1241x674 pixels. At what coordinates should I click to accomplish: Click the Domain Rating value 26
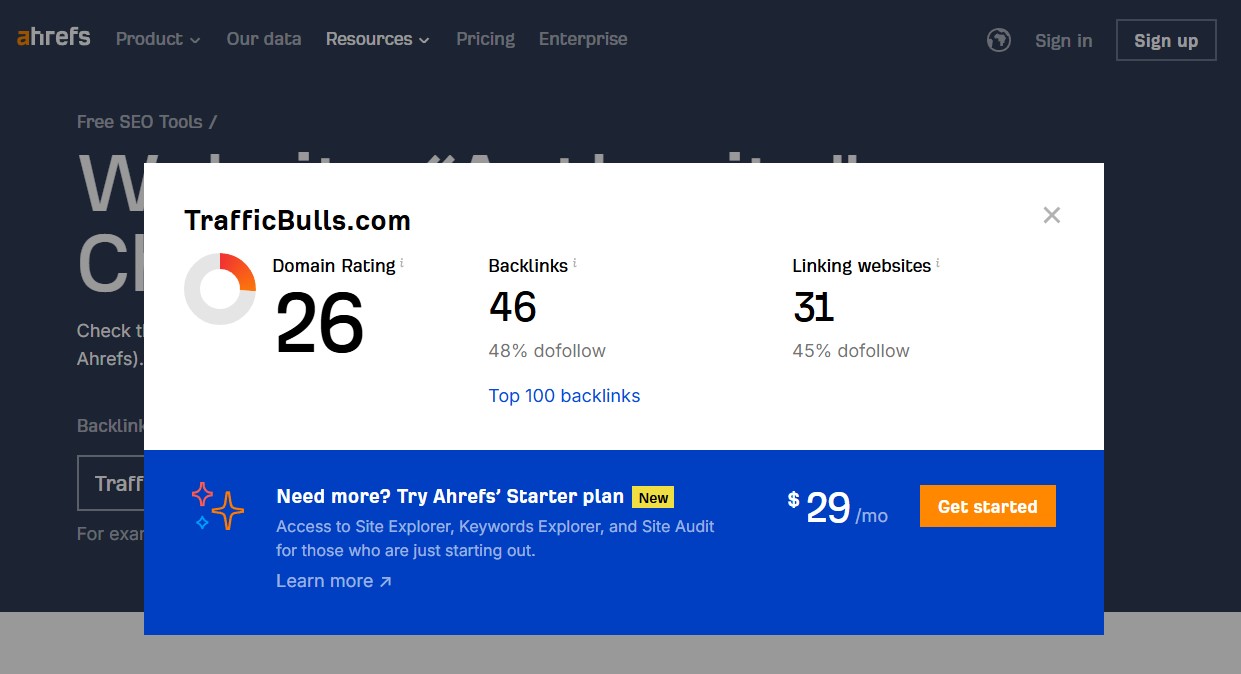tap(320, 323)
